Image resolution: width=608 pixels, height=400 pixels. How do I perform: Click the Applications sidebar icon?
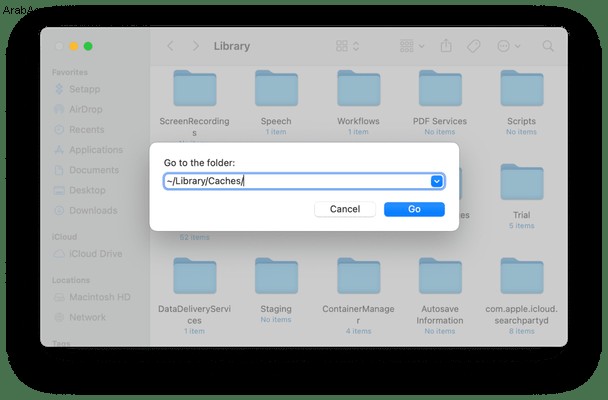pos(59,150)
